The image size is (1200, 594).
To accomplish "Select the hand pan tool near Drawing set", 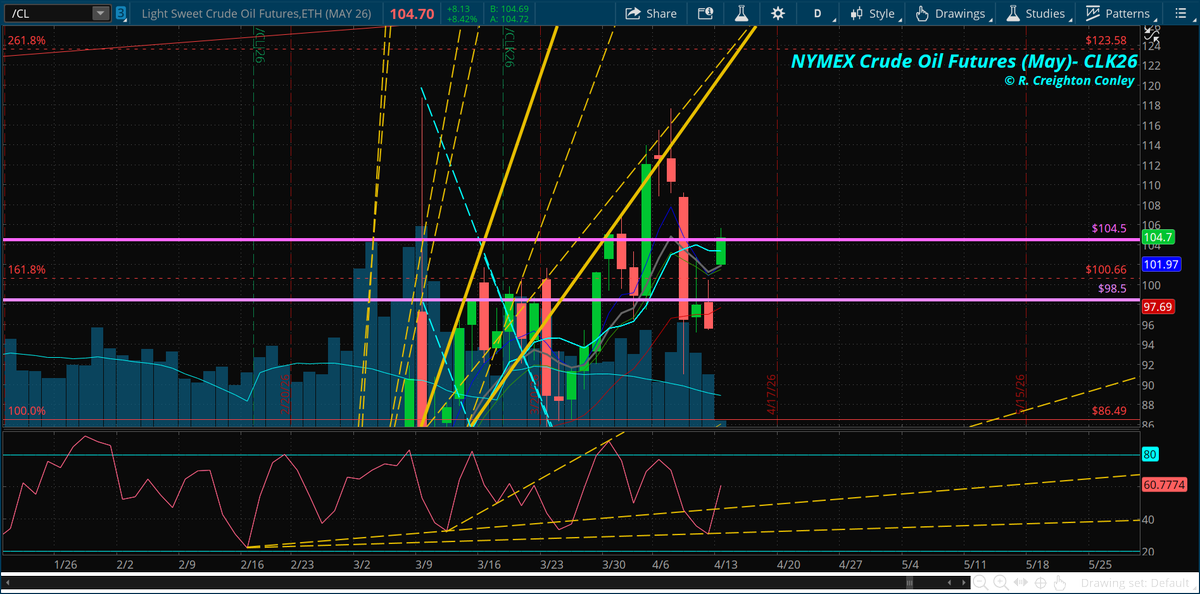I will [x=1058, y=582].
